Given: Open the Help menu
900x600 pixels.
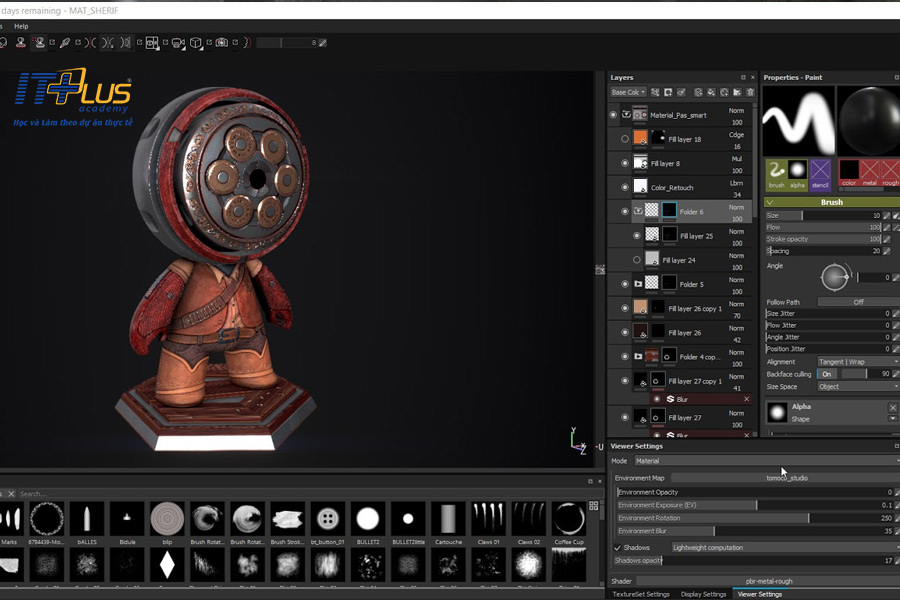Looking at the screenshot, I should click(x=21, y=26).
